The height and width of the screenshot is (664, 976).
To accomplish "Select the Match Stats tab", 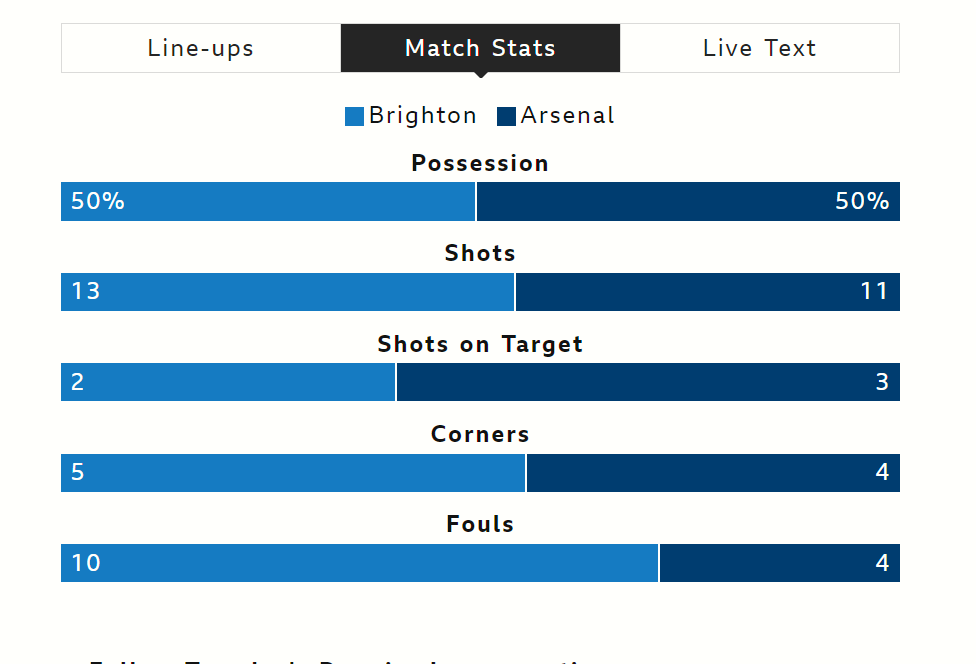I will pyautogui.click(x=481, y=48).
